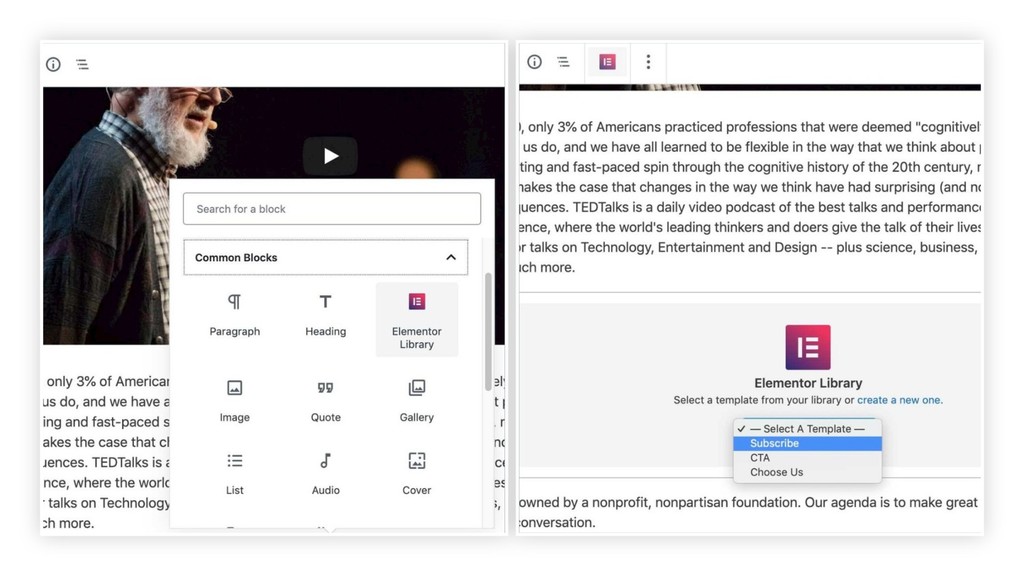This screenshot has height=576, width=1024.
Task: Select the Subscribe template option
Action: pos(807,443)
